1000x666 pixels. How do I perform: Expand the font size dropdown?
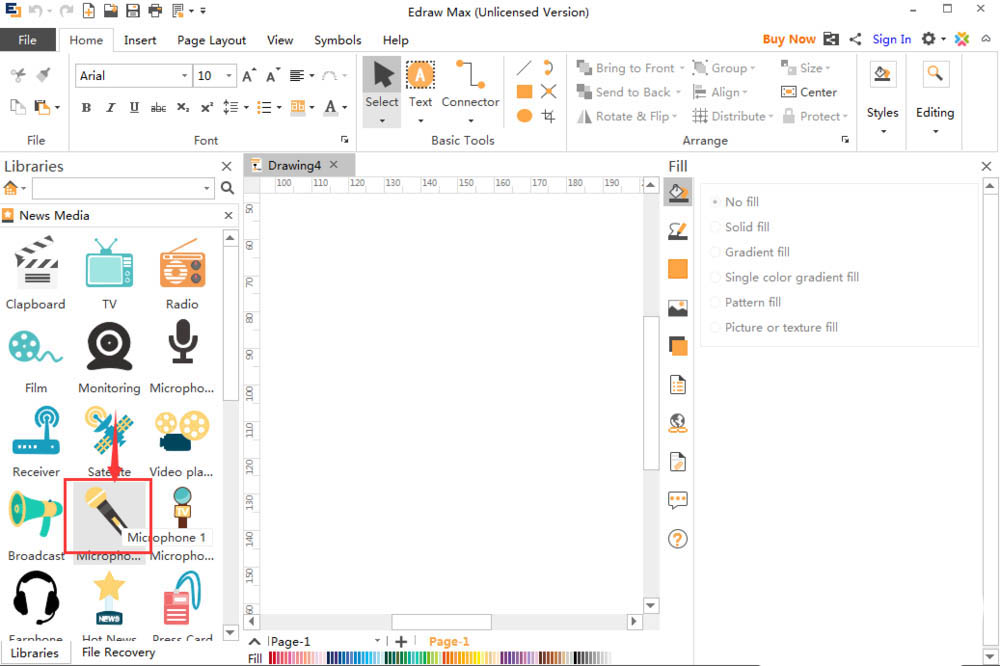230,76
